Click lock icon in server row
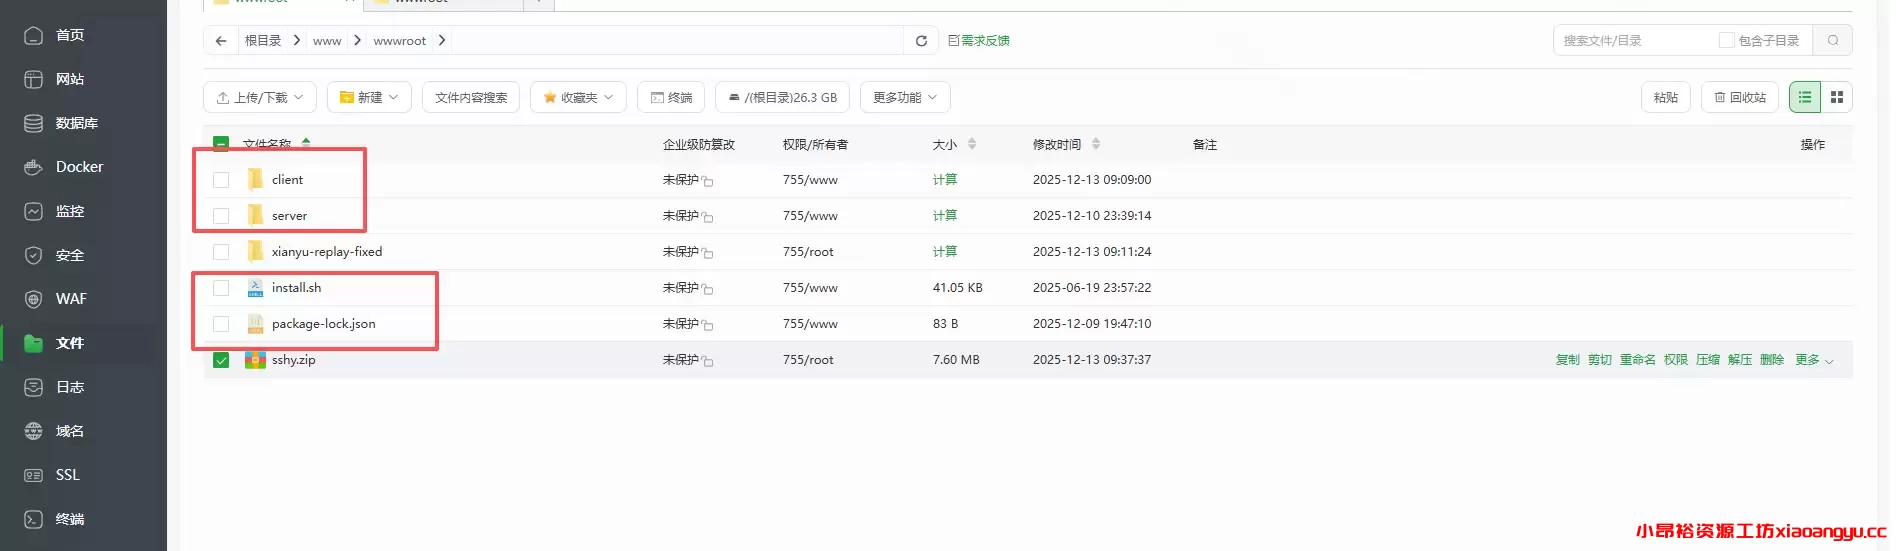The width and height of the screenshot is (1896, 551). click(x=707, y=217)
